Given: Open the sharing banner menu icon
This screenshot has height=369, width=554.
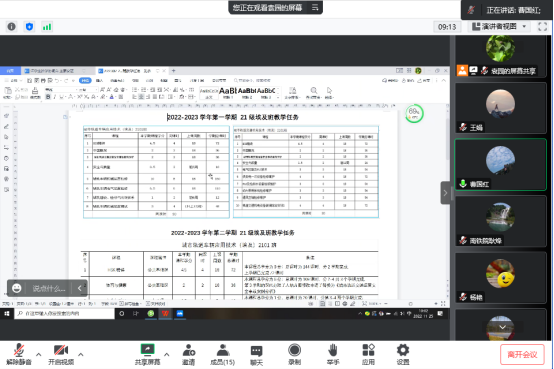Looking at the screenshot, I should pyautogui.click(x=315, y=7).
